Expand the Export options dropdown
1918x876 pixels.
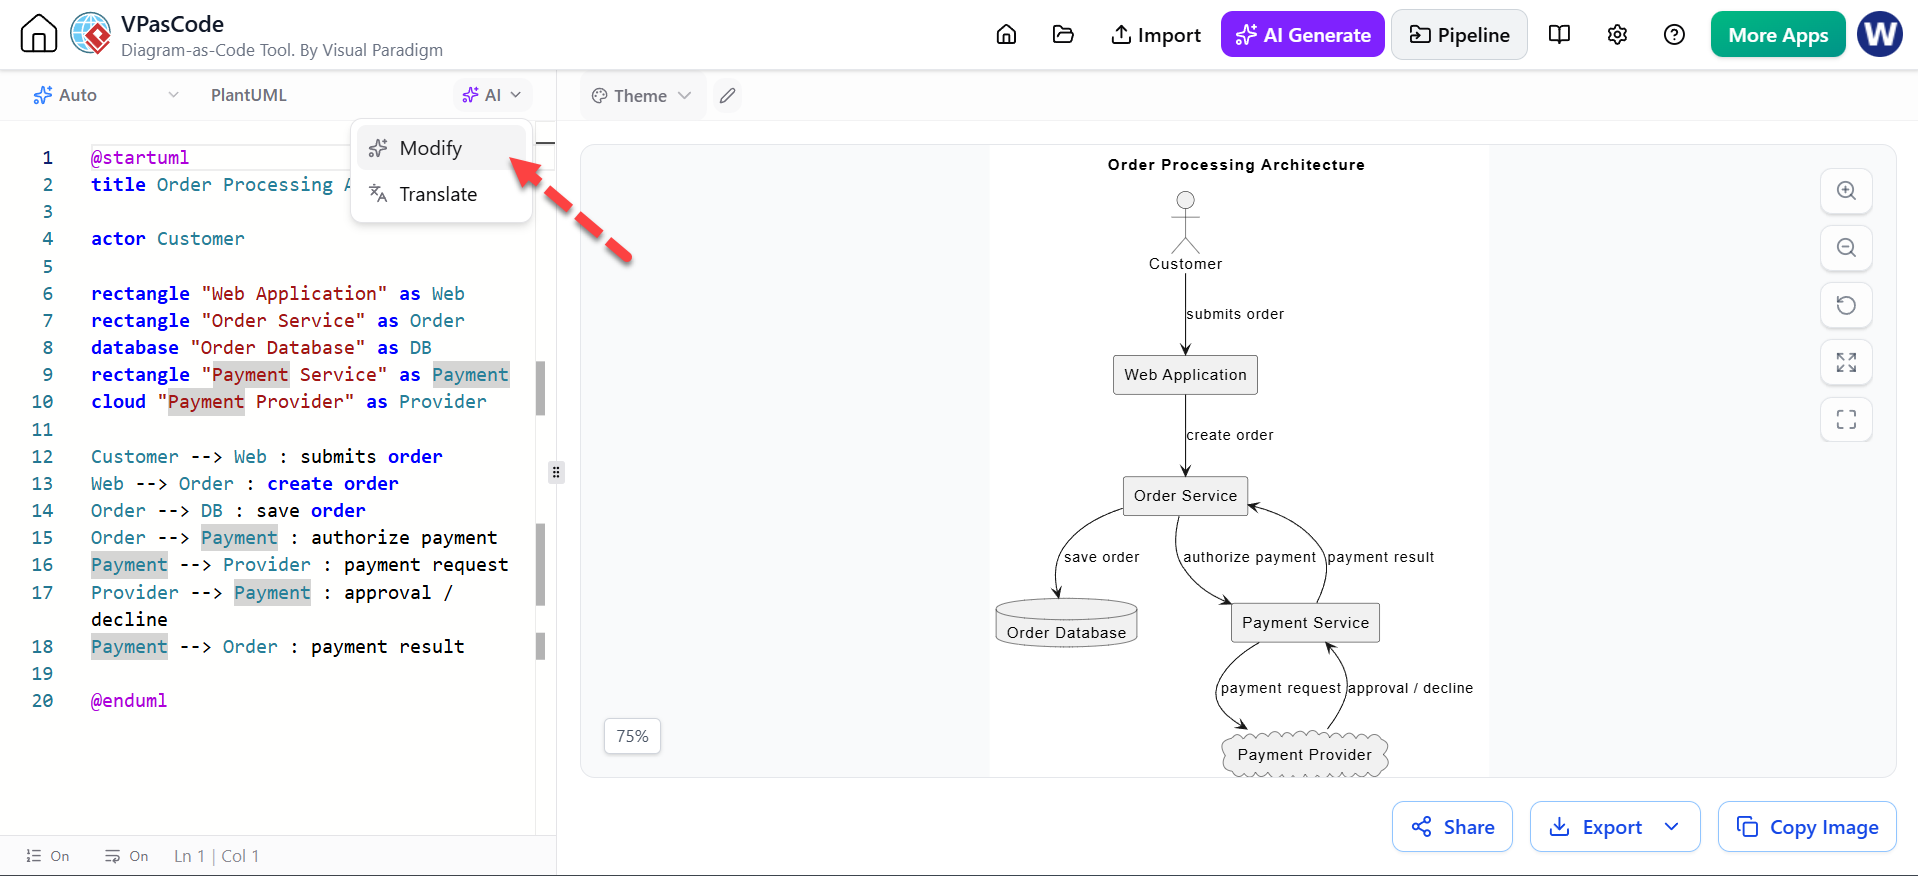pyautogui.click(x=1671, y=827)
